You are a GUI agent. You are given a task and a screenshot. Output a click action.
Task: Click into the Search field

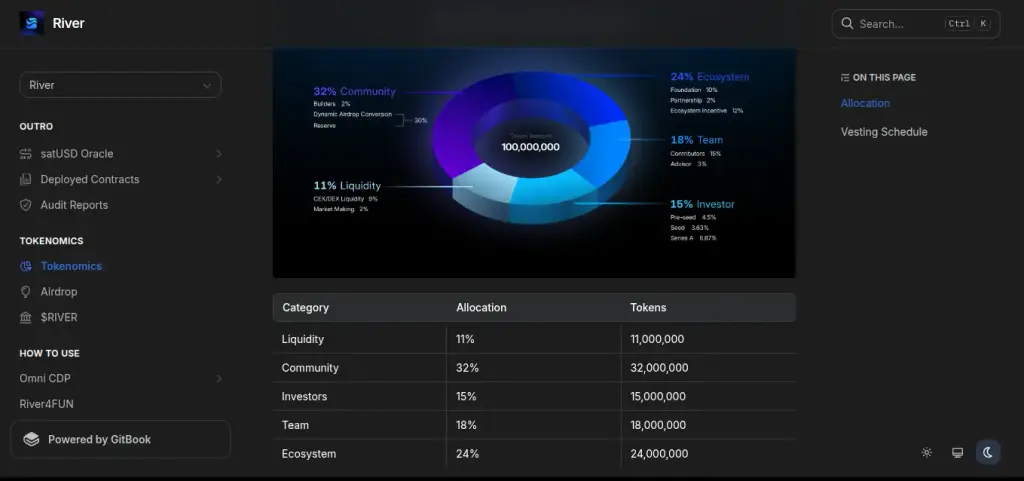coord(916,23)
